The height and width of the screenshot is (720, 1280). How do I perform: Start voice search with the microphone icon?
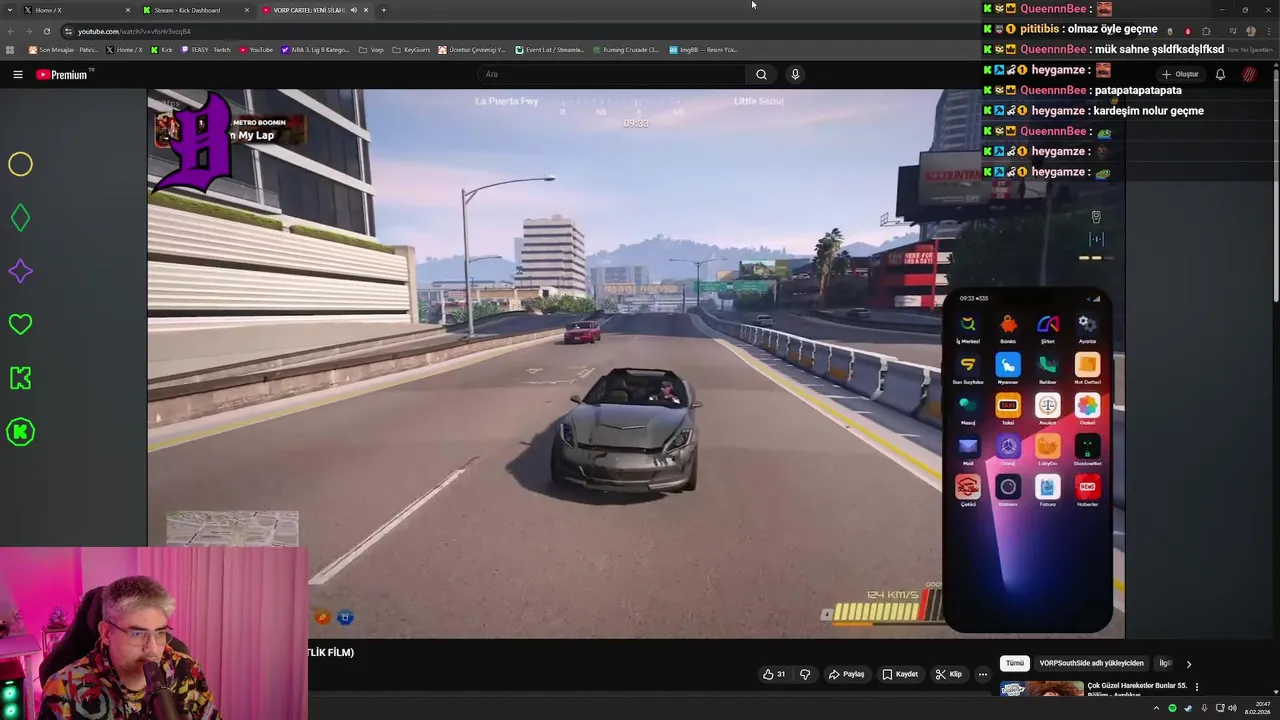click(x=795, y=74)
